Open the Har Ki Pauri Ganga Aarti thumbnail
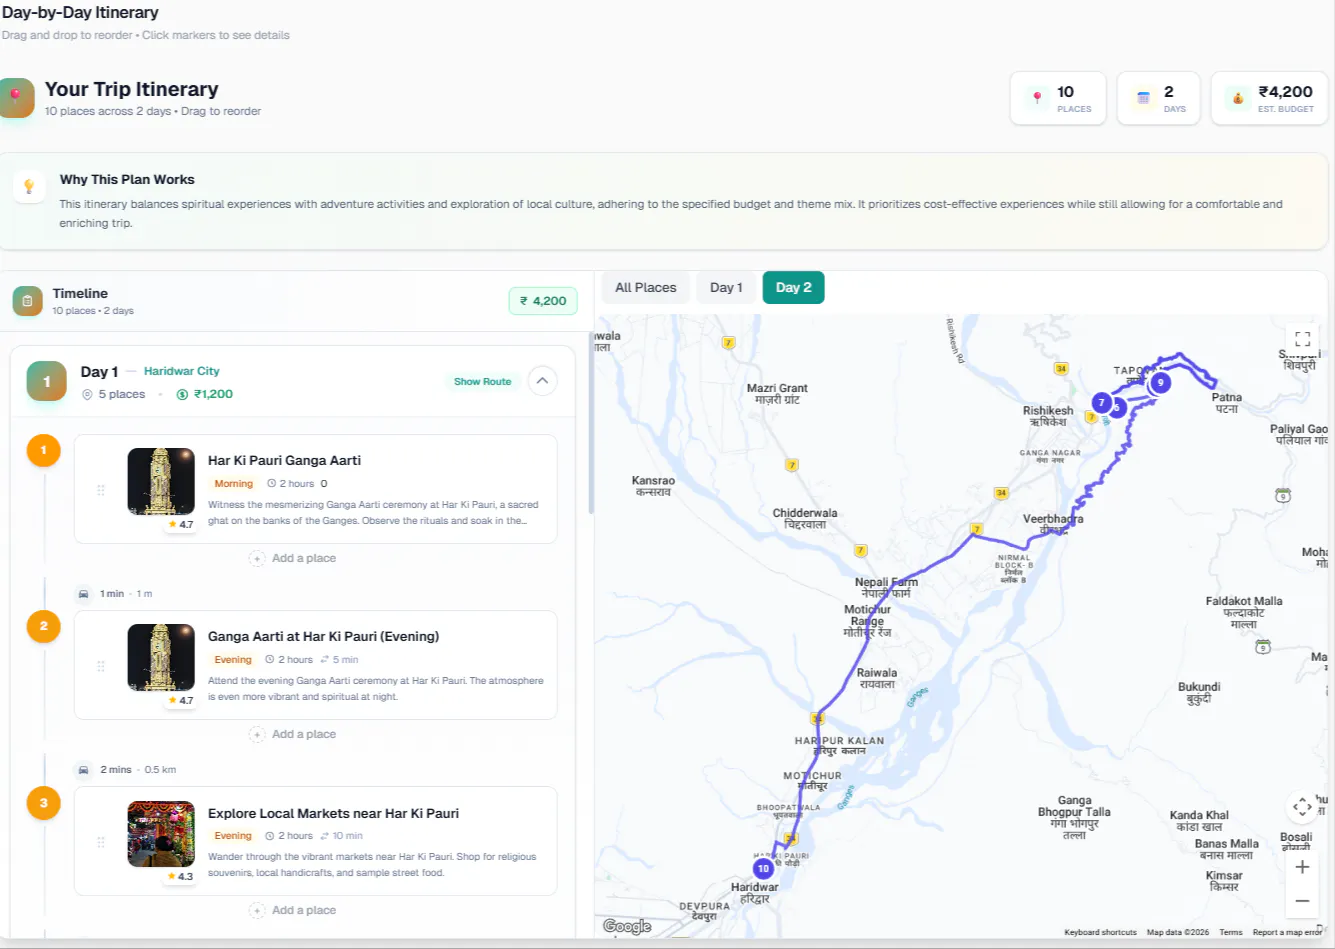This screenshot has width=1335, height=949. point(161,482)
